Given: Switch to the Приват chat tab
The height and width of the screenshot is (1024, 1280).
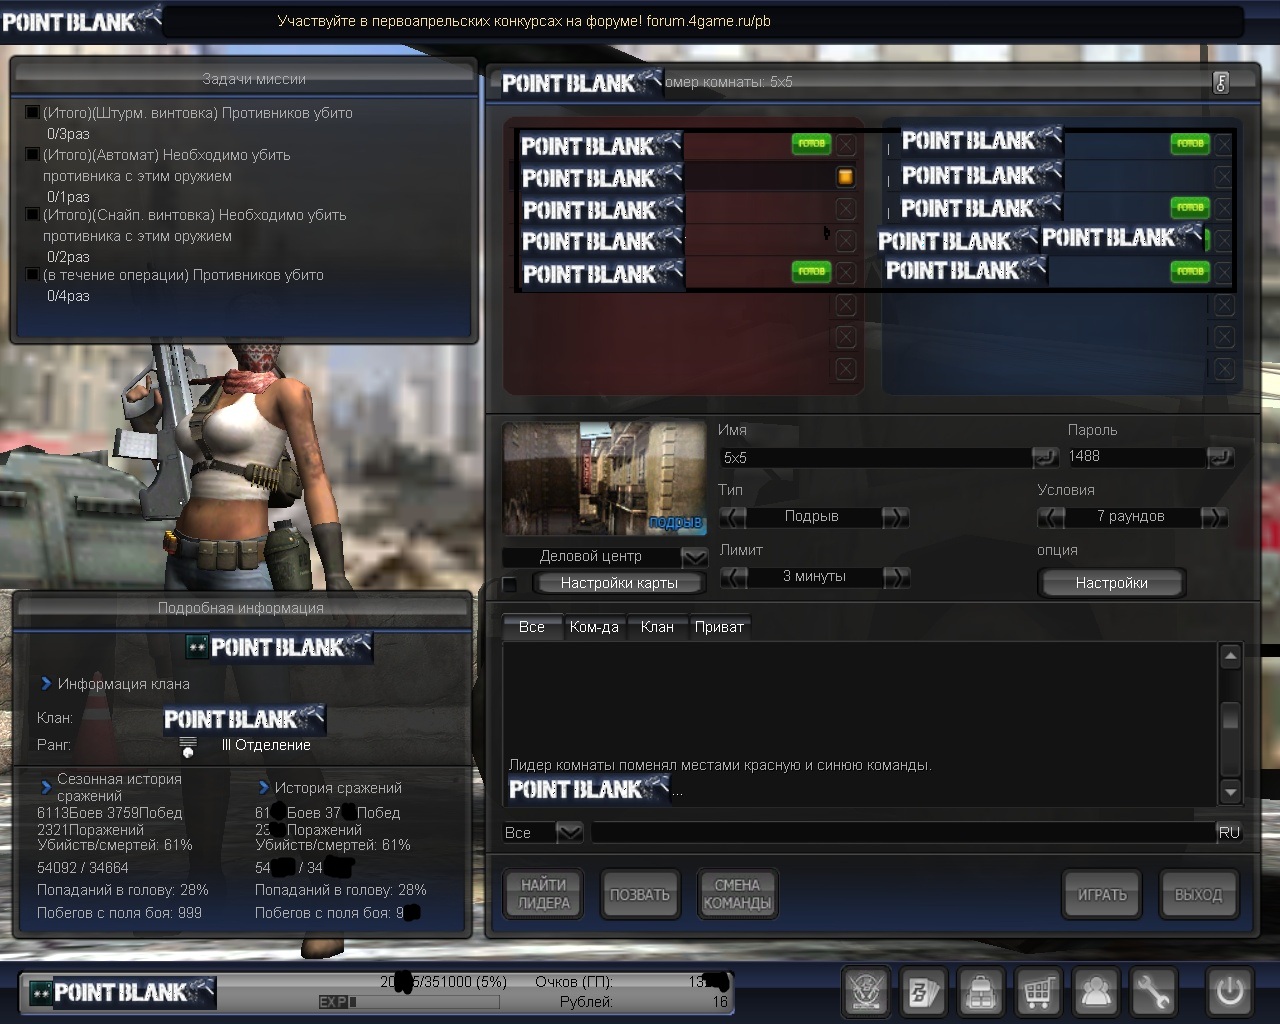Looking at the screenshot, I should click(x=719, y=627).
